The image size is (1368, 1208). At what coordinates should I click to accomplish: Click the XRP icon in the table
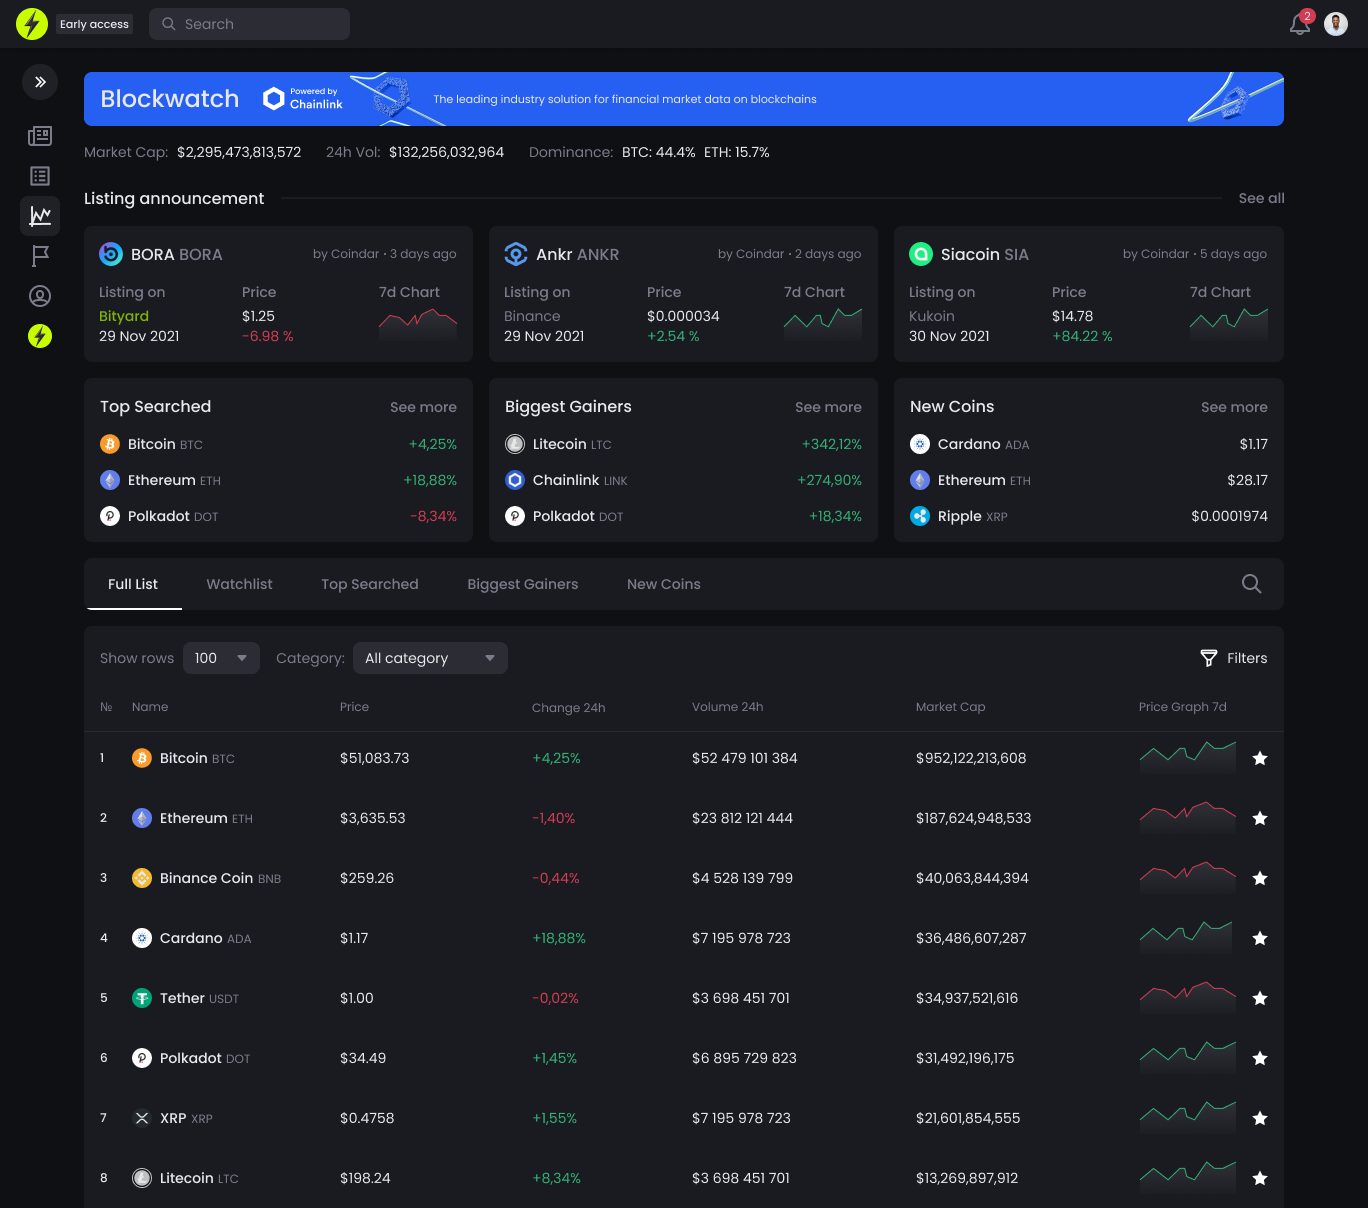click(142, 1118)
